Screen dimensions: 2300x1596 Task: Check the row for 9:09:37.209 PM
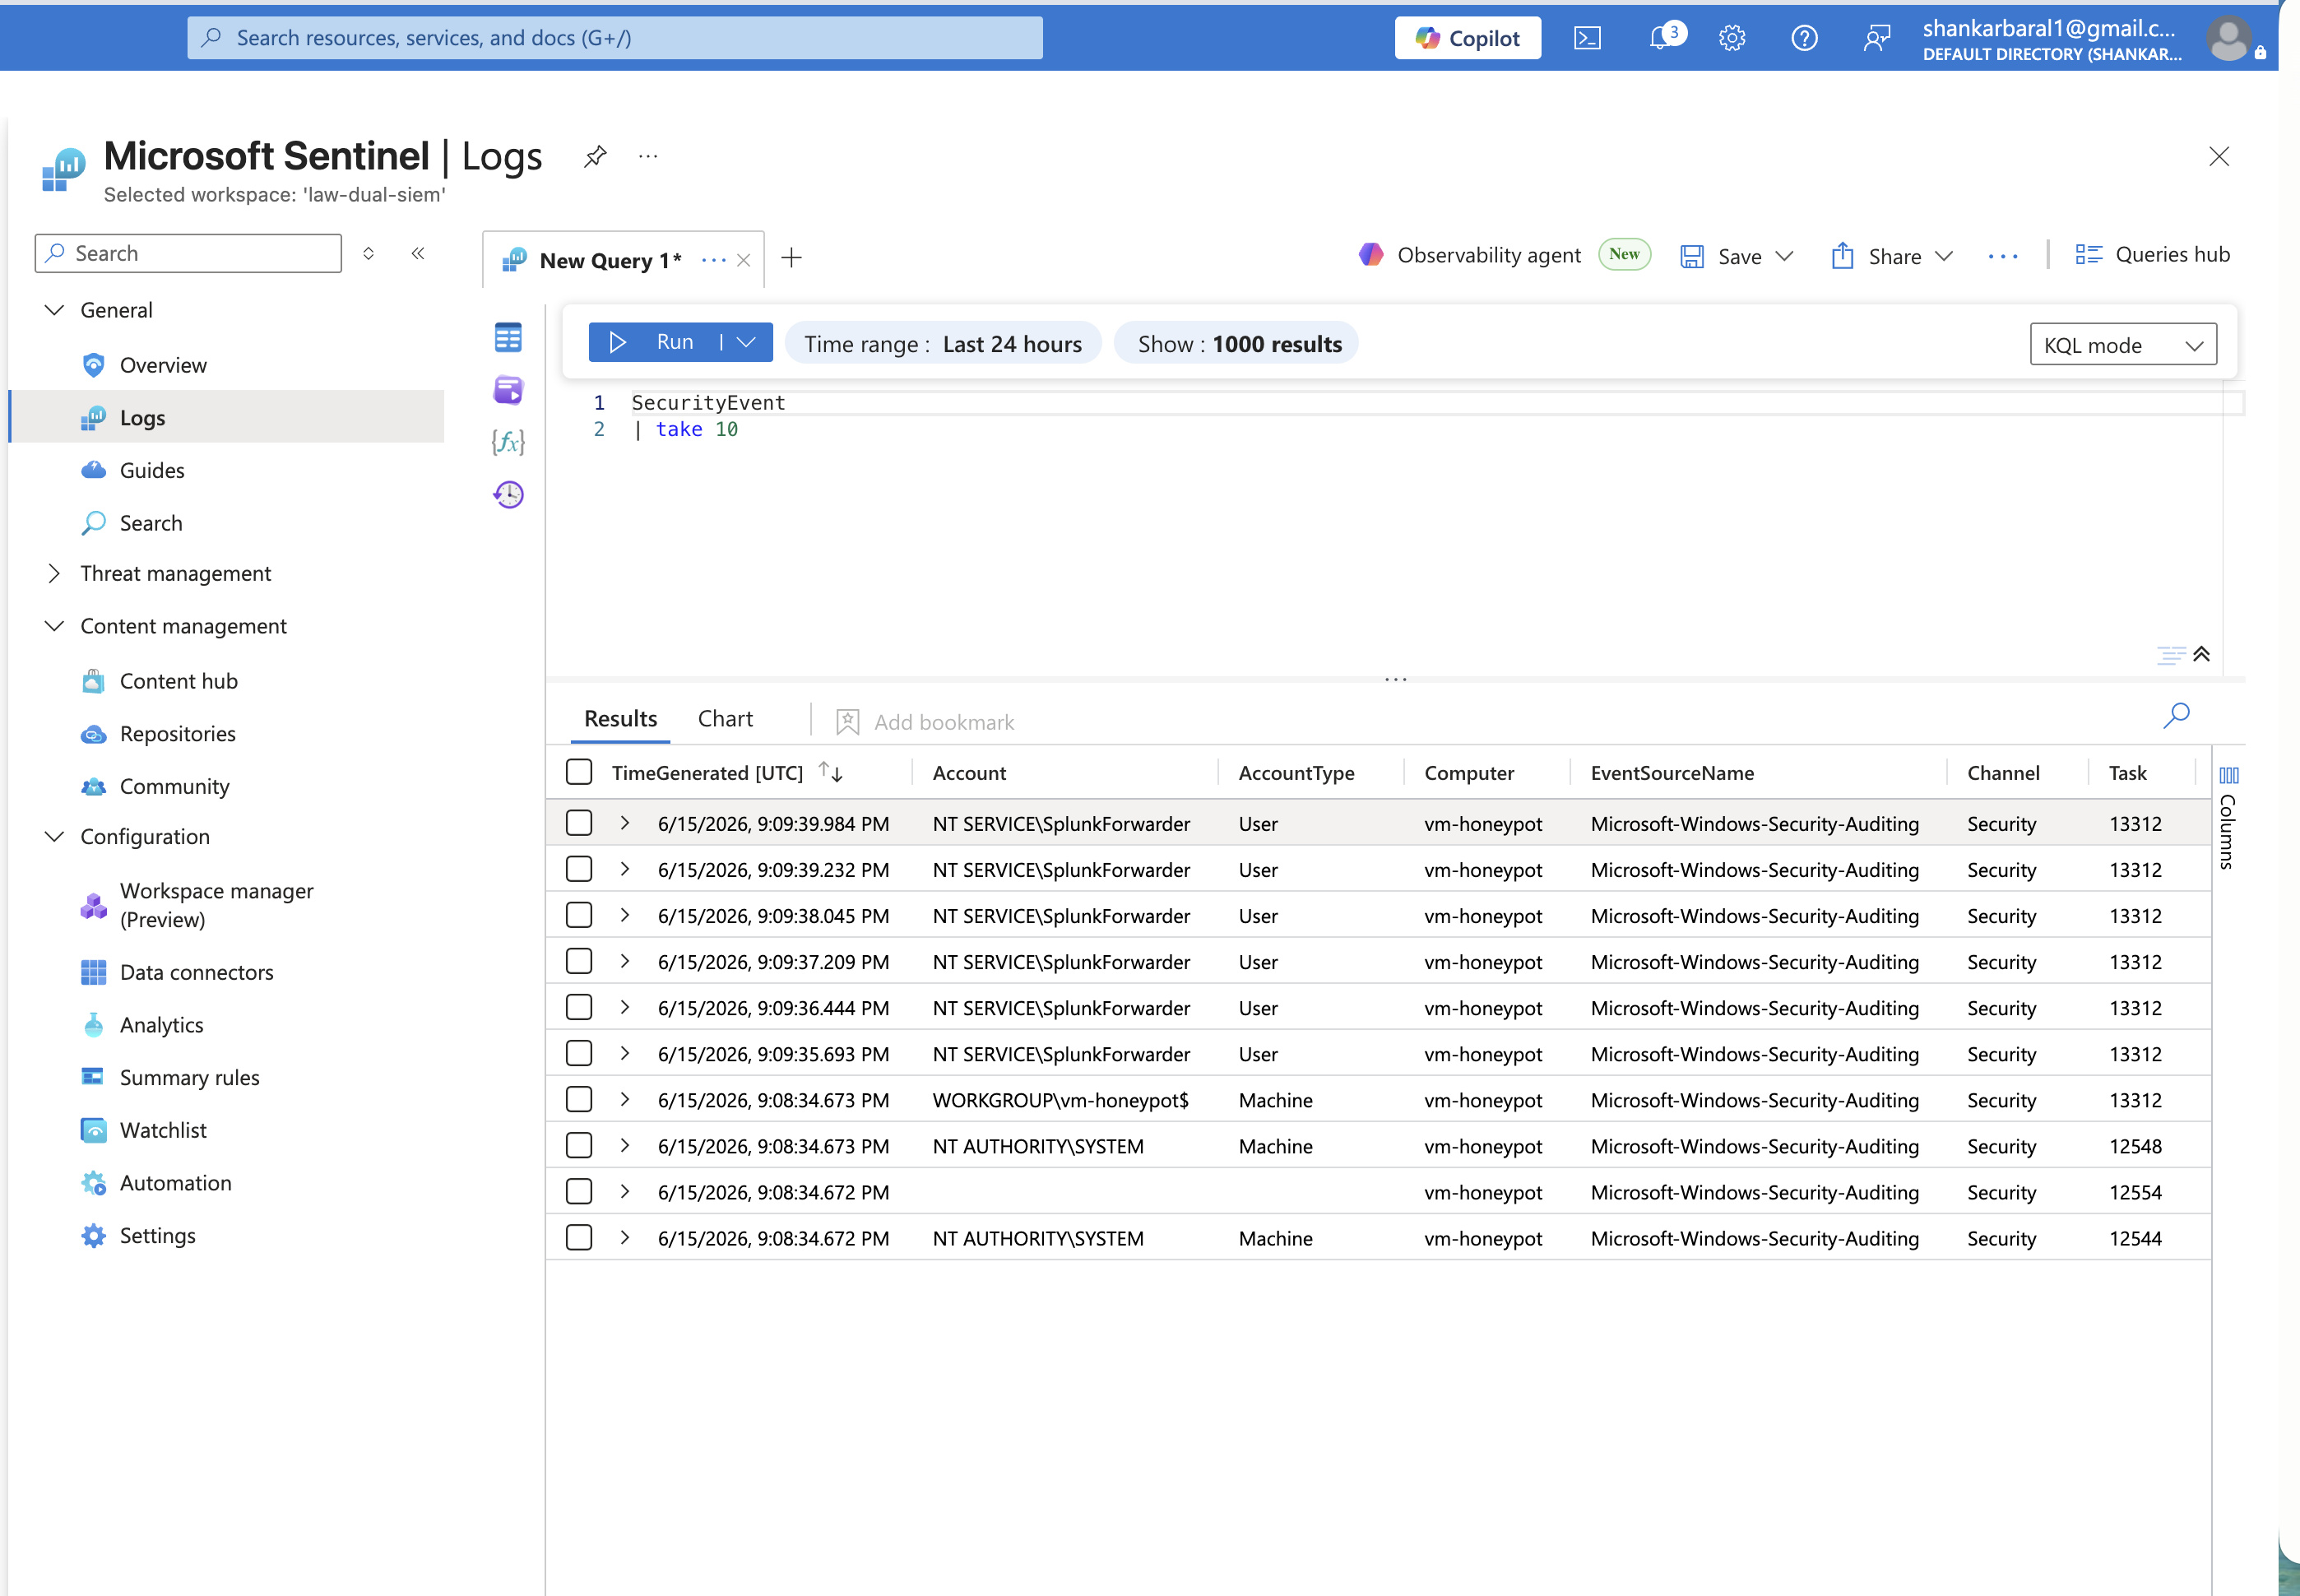click(579, 961)
